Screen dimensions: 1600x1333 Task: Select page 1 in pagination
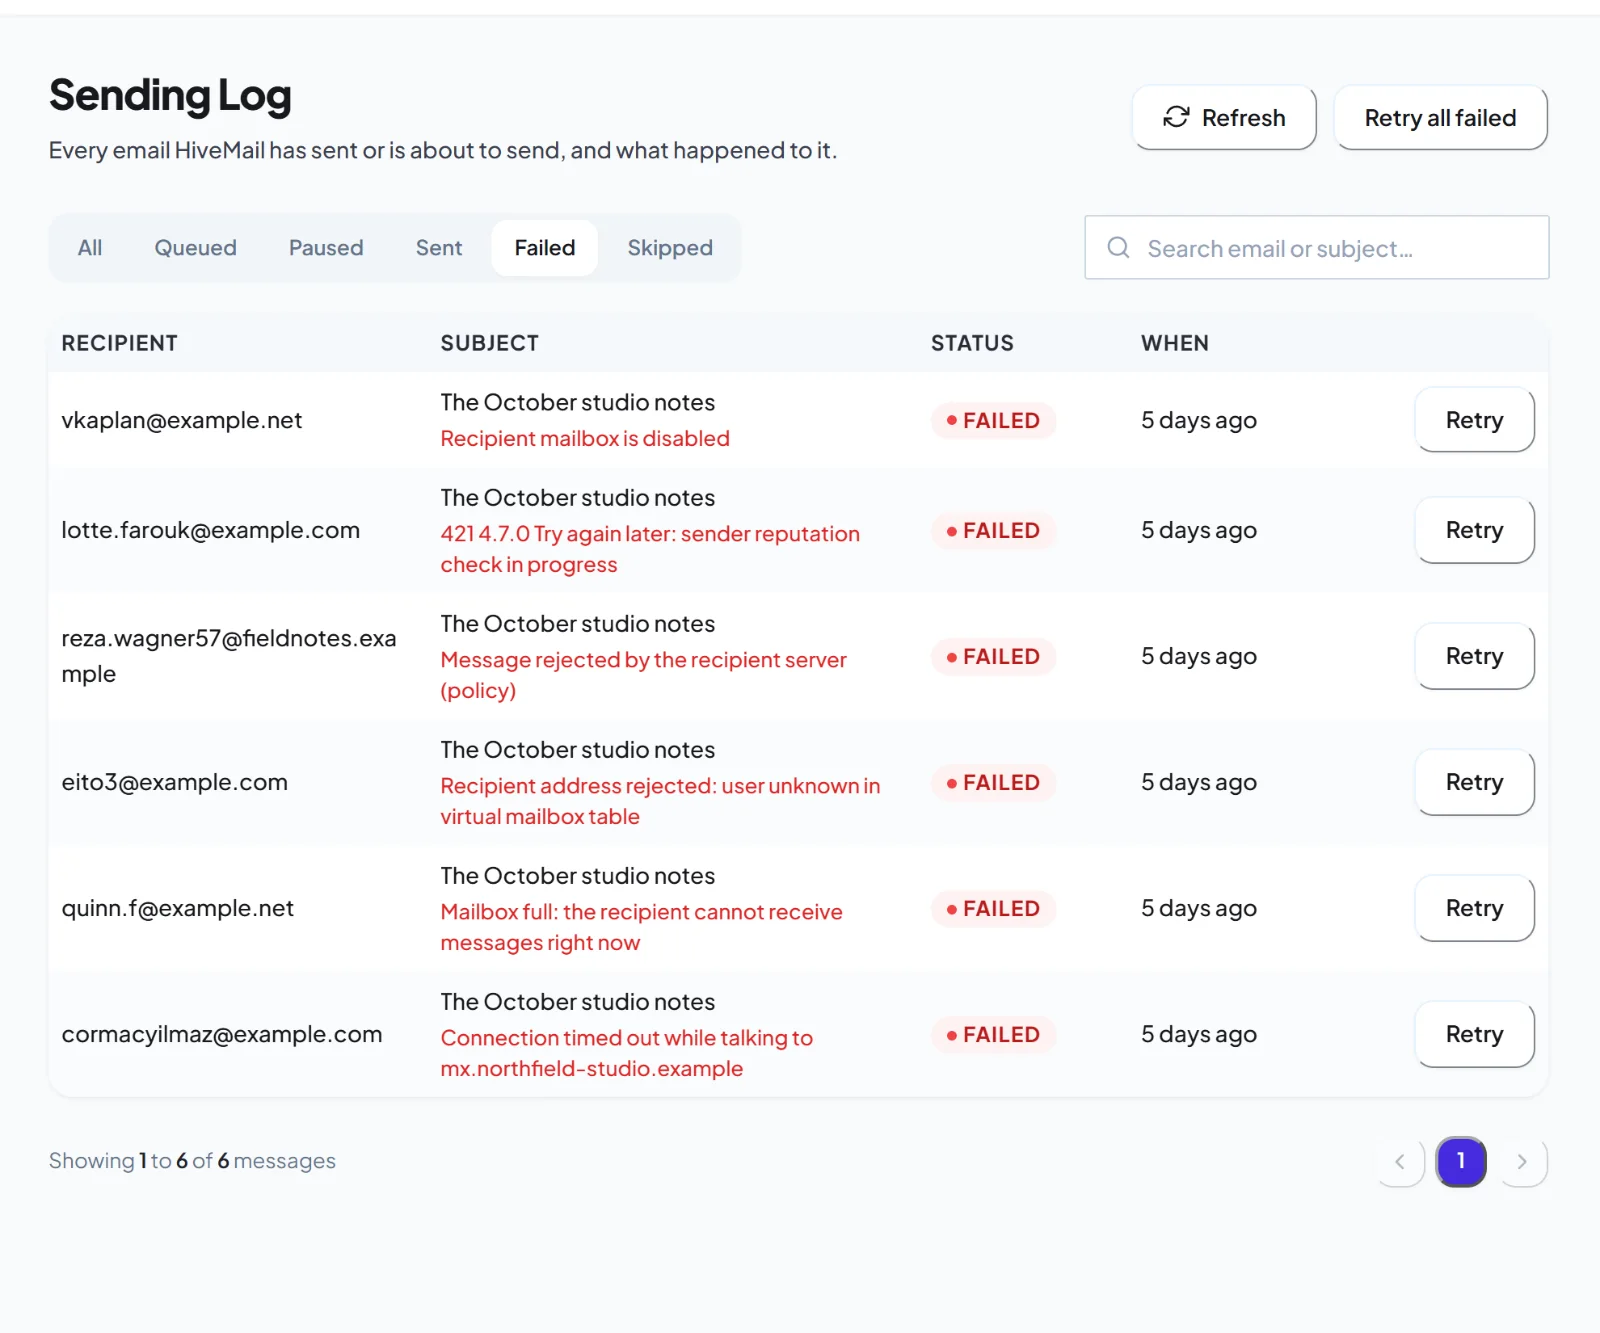[1461, 1161]
